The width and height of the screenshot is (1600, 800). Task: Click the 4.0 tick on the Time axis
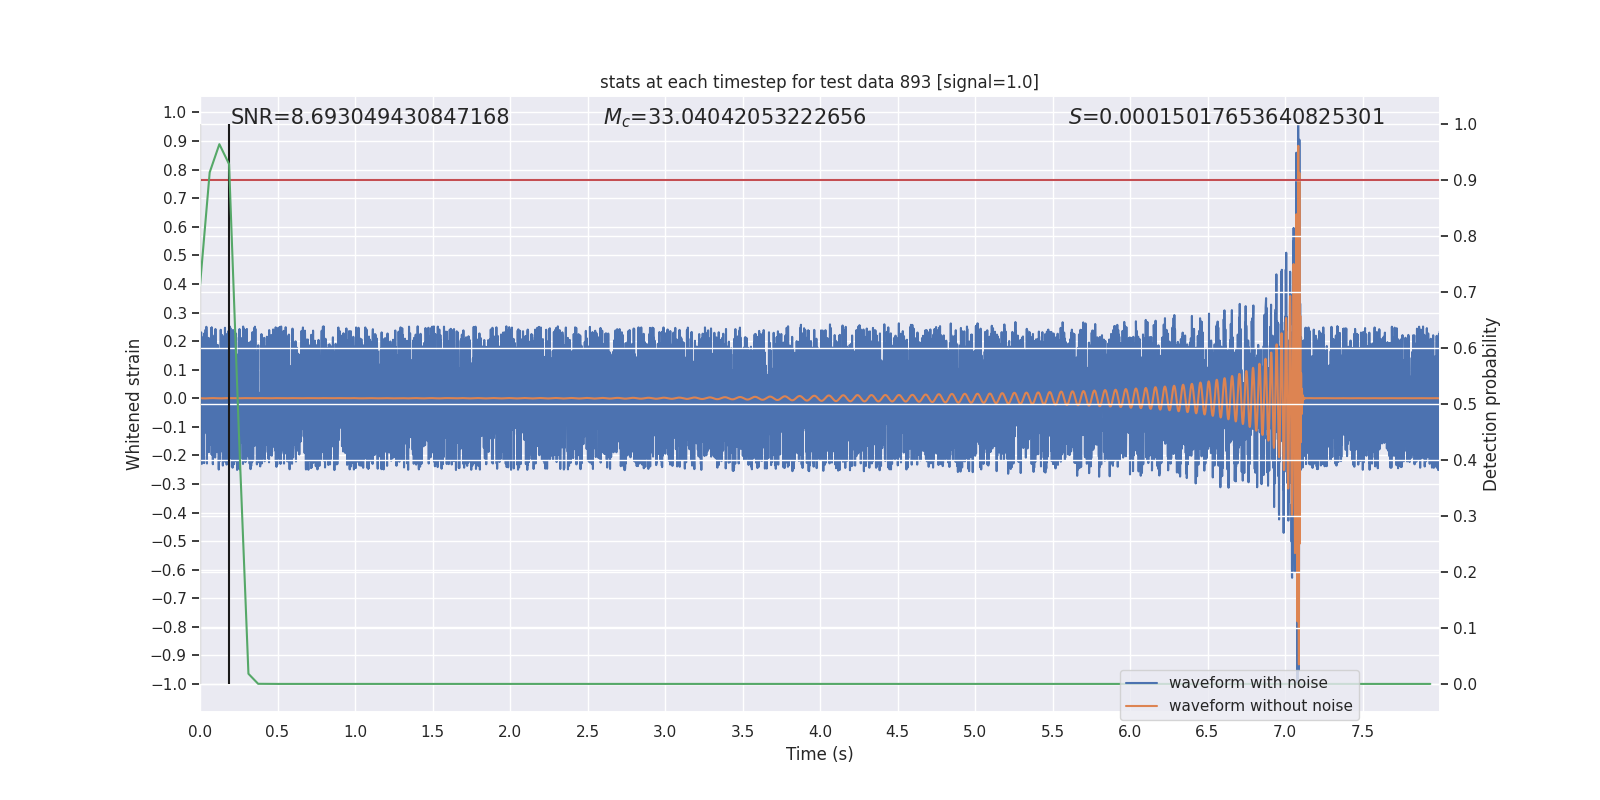[x=820, y=732]
